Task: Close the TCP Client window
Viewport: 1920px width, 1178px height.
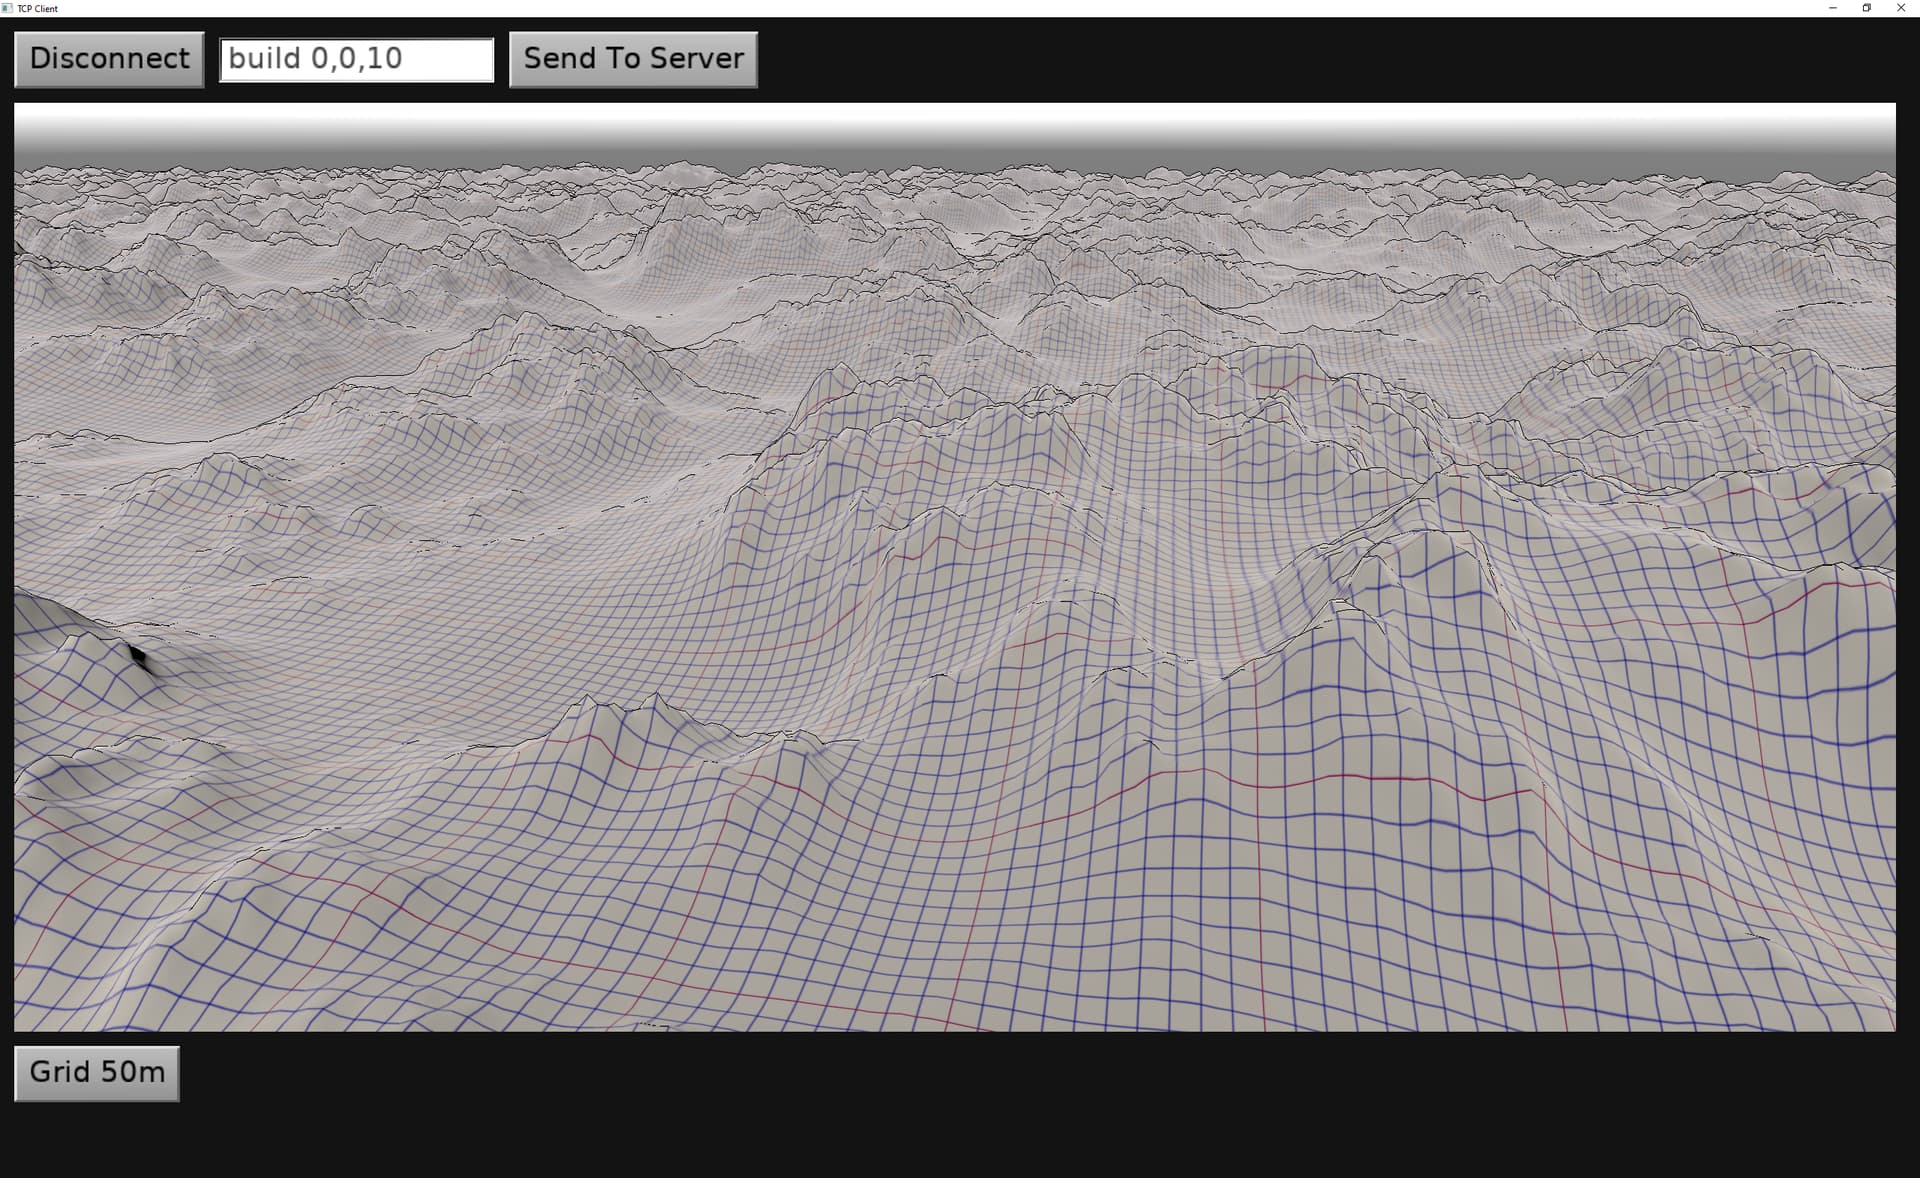Action: [x=1901, y=8]
